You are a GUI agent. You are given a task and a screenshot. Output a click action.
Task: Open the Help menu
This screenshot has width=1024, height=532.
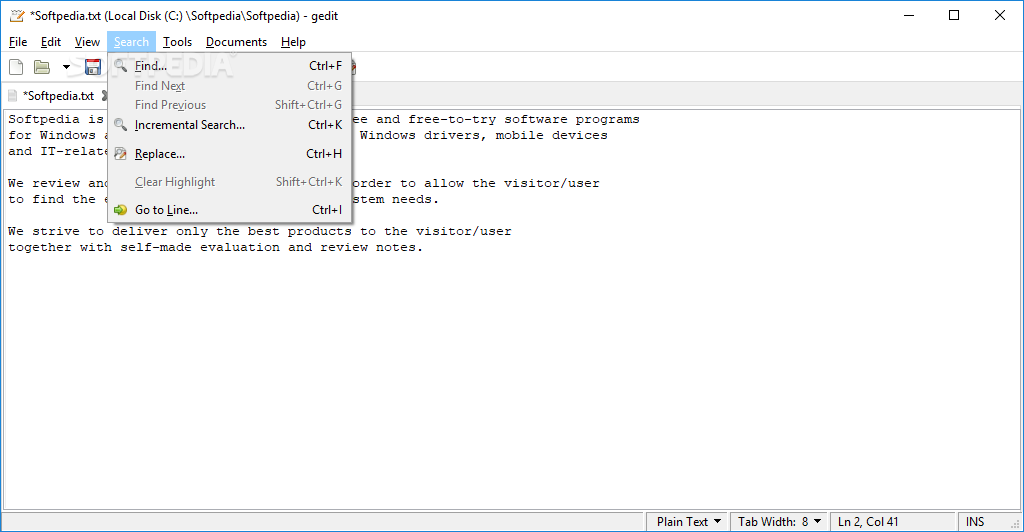(293, 42)
